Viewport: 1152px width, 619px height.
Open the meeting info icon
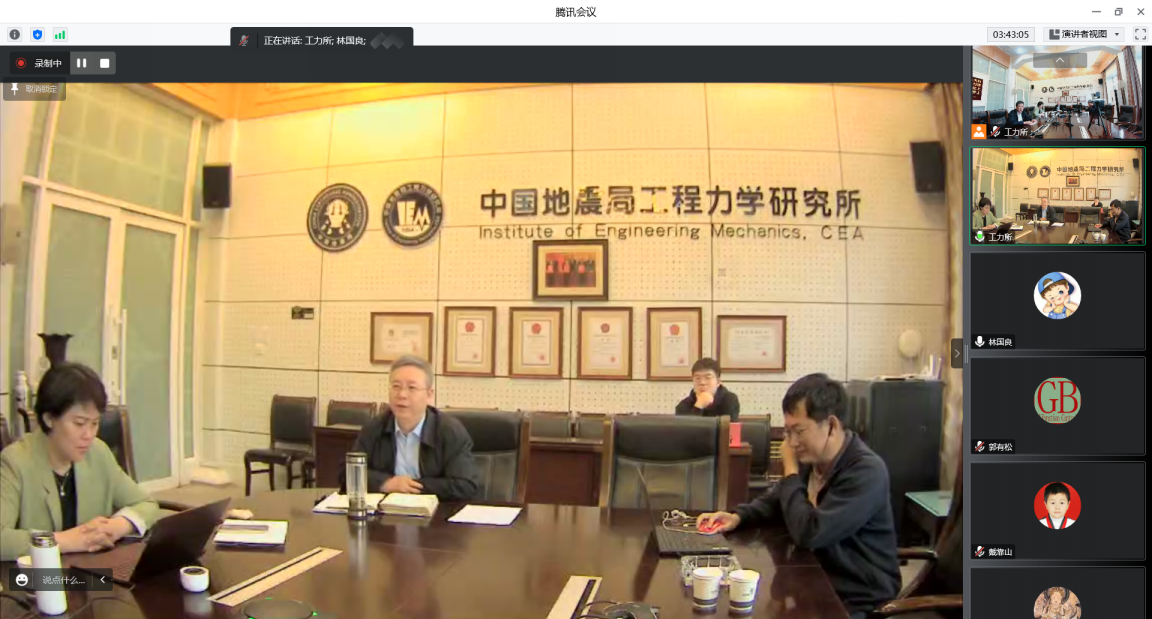click(x=15, y=34)
